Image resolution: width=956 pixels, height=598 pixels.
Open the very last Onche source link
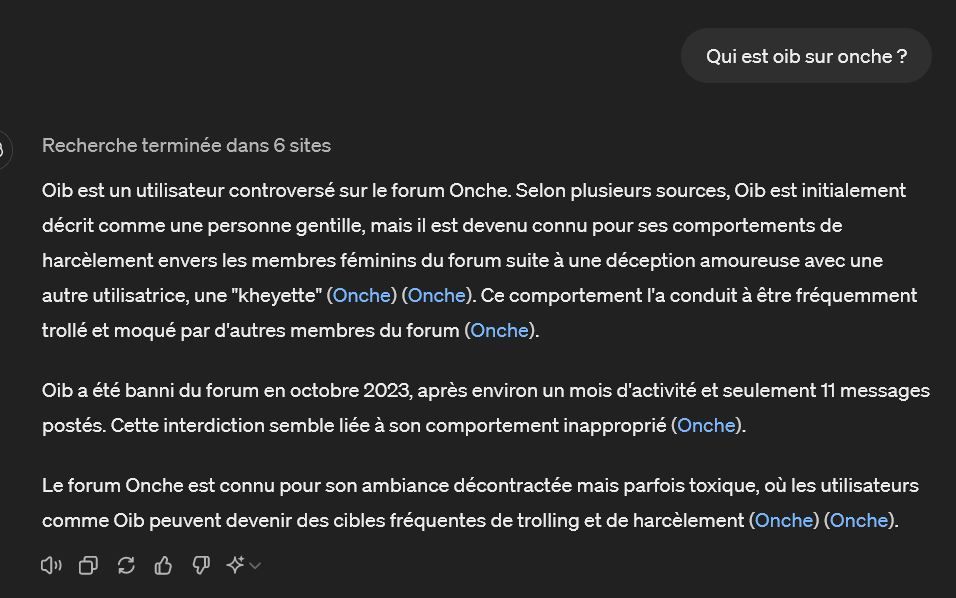(x=859, y=520)
